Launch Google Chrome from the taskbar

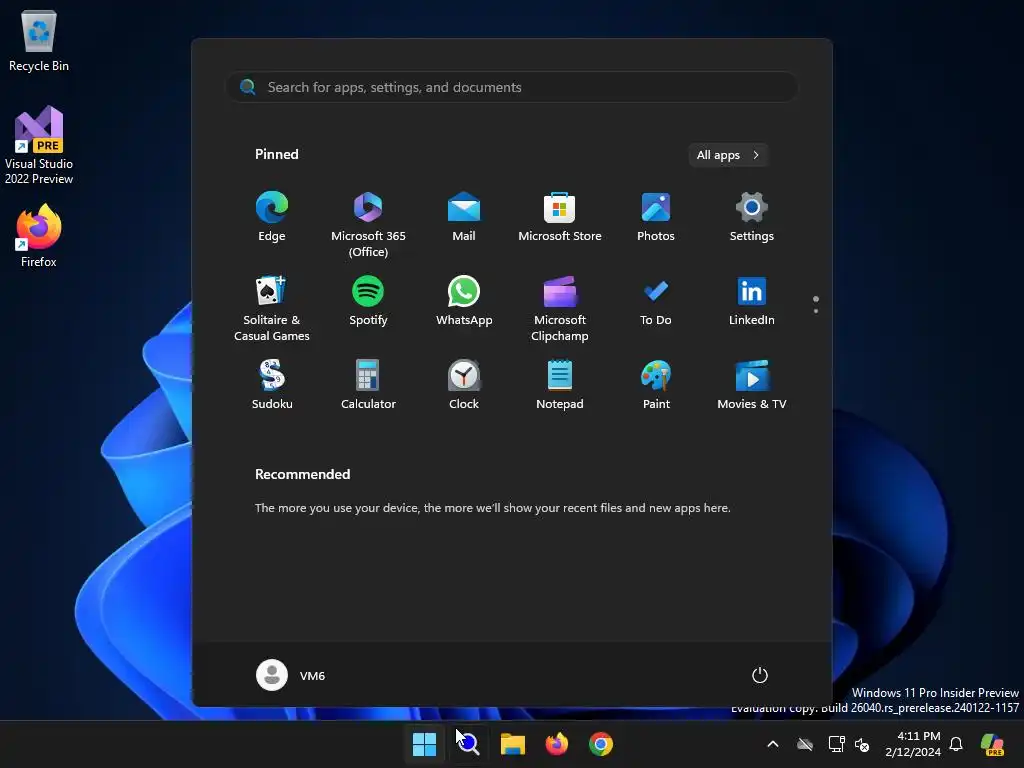(601, 744)
